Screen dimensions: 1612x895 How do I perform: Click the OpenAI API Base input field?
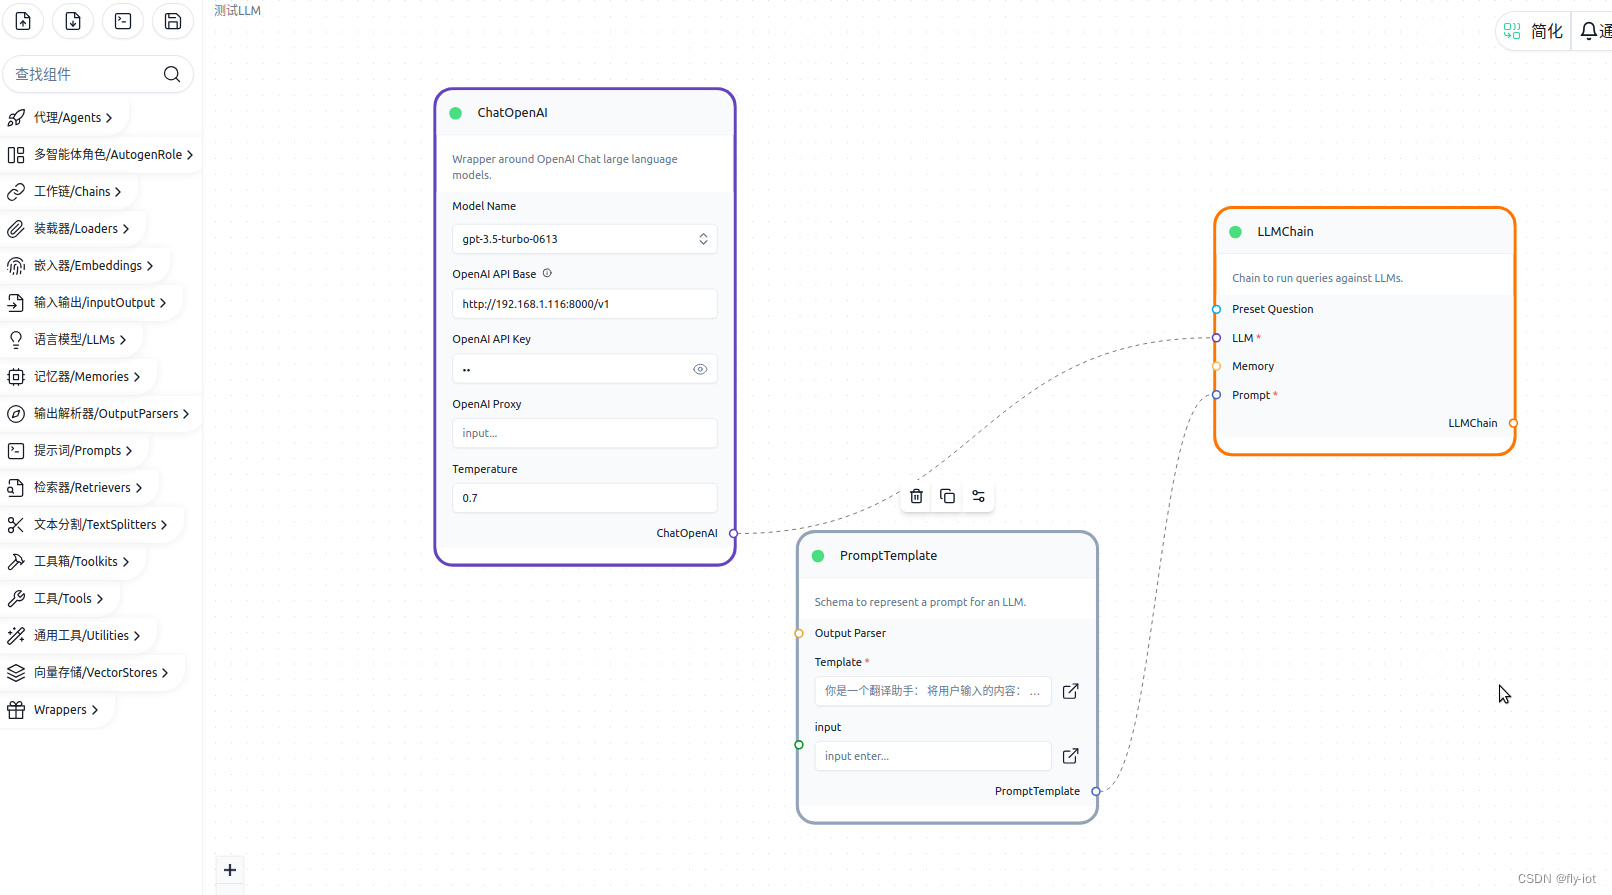(x=585, y=304)
